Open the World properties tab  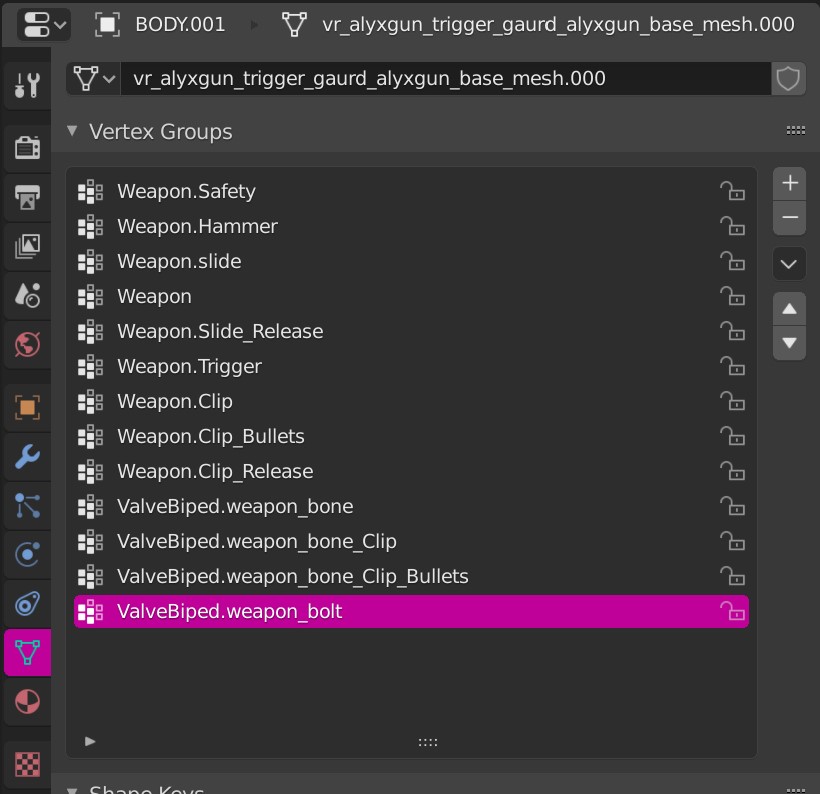click(27, 344)
